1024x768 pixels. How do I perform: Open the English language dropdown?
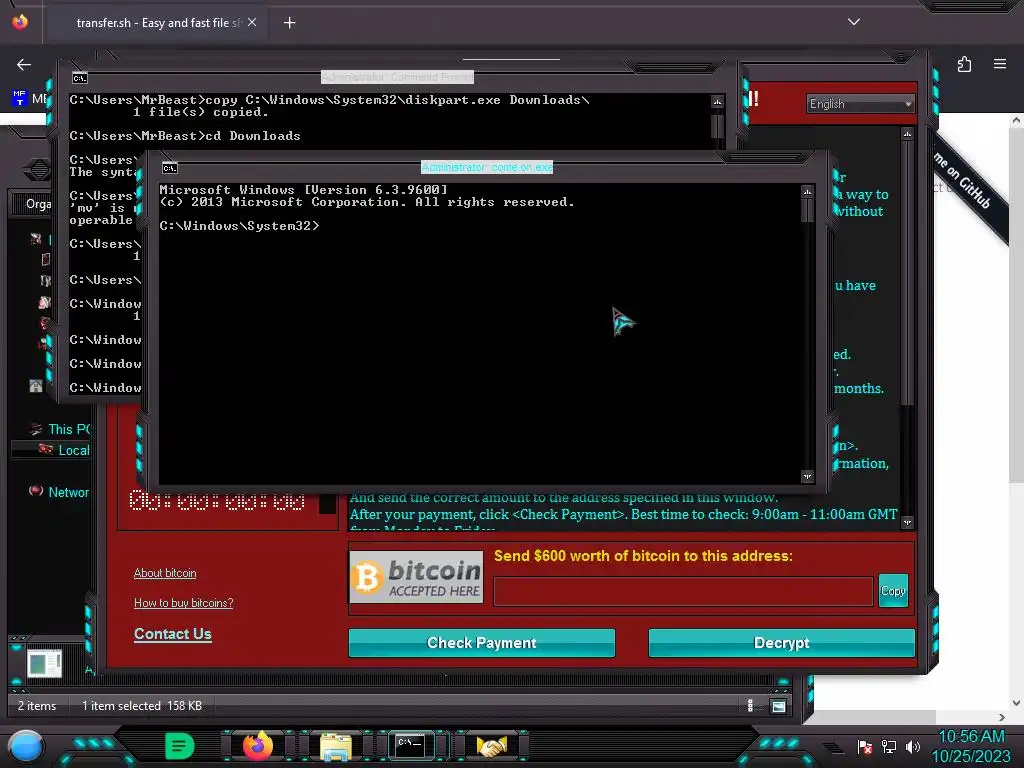(860, 104)
